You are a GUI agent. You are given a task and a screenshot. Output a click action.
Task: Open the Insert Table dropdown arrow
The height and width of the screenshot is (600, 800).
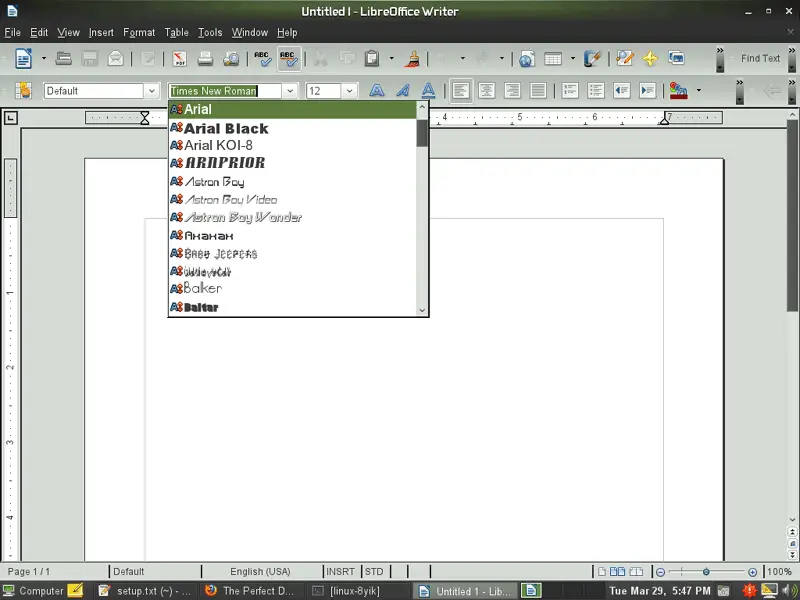571,59
